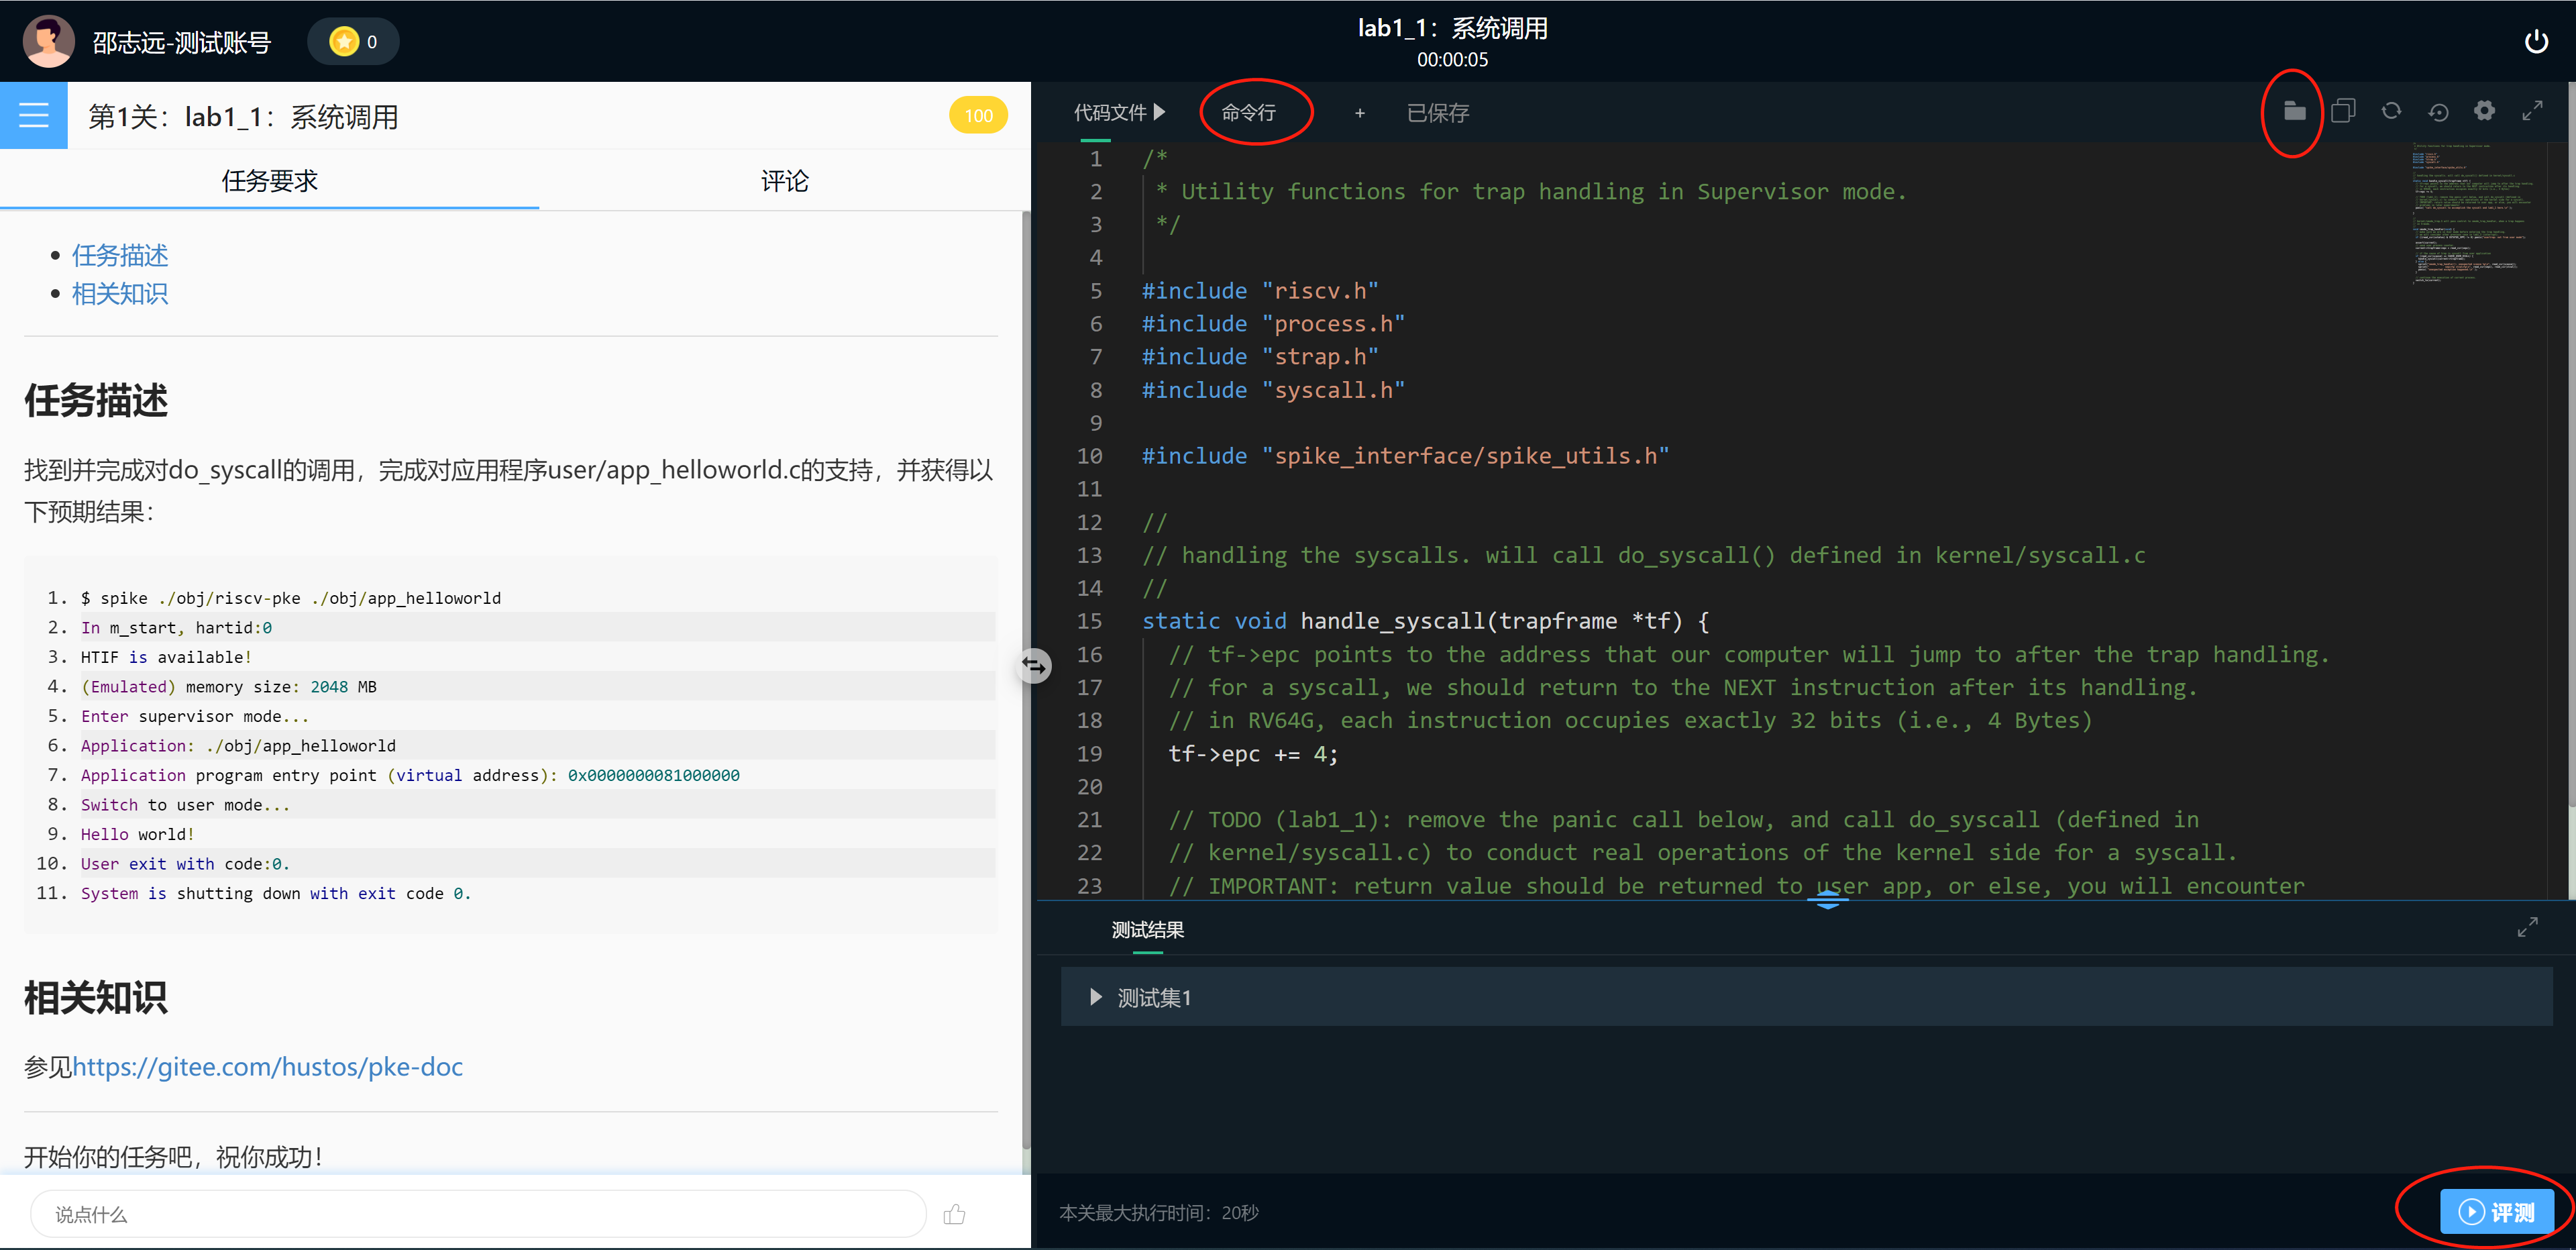Open editor settings gear icon
Image resolution: width=2576 pixels, height=1250 pixels.
tap(2484, 111)
